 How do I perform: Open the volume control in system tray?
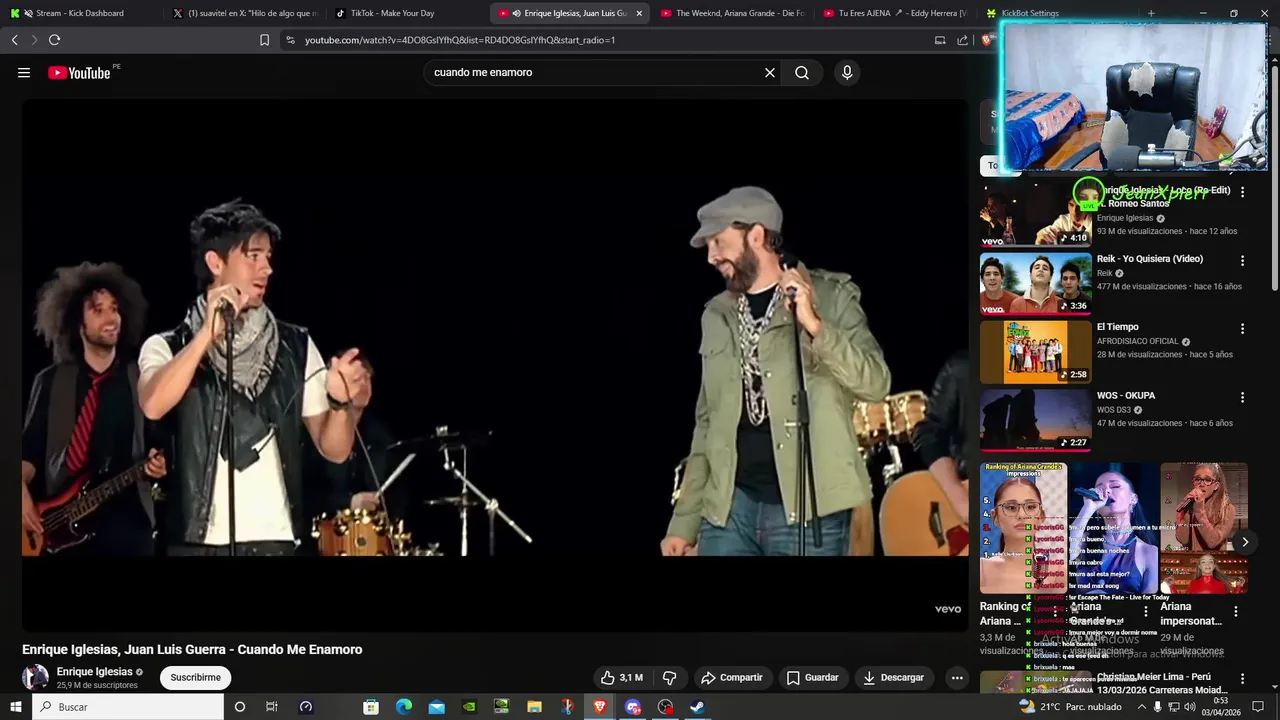(x=1192, y=707)
